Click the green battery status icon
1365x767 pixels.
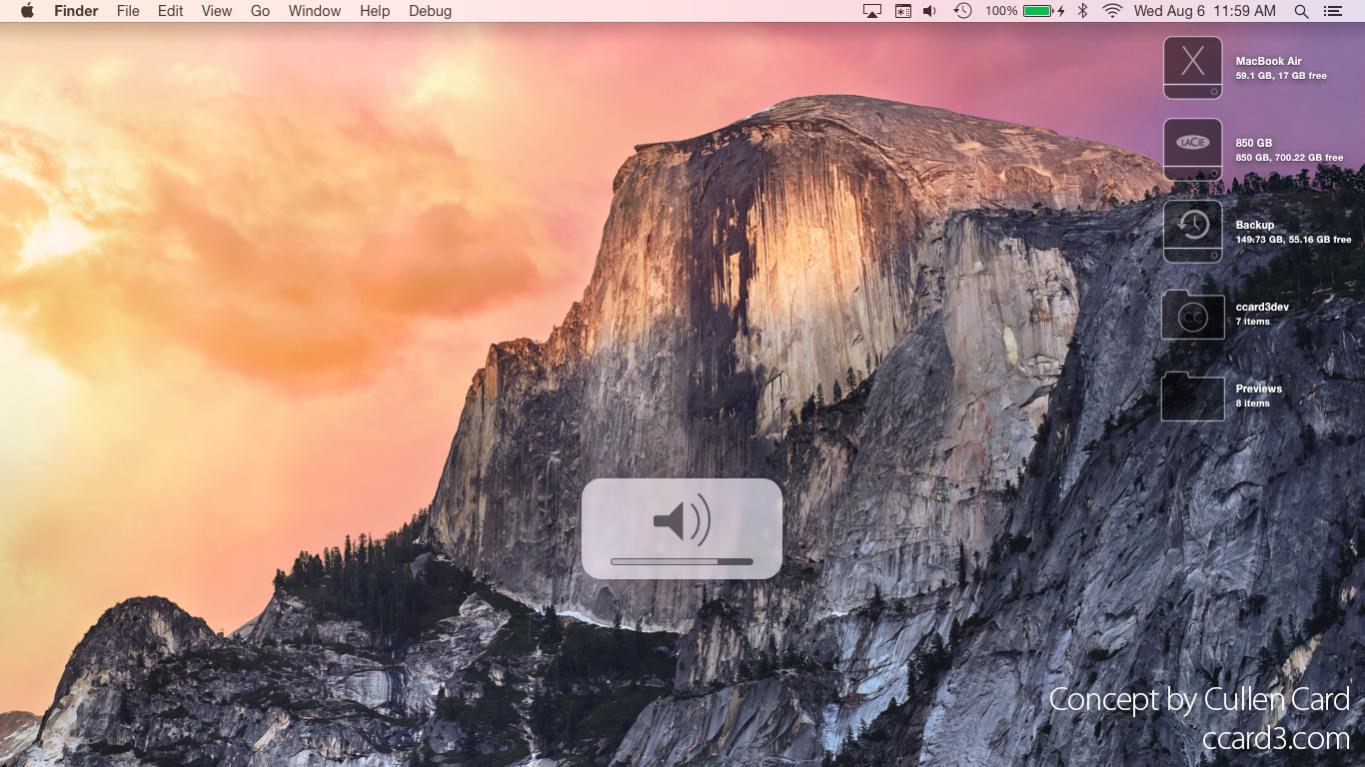[1038, 11]
